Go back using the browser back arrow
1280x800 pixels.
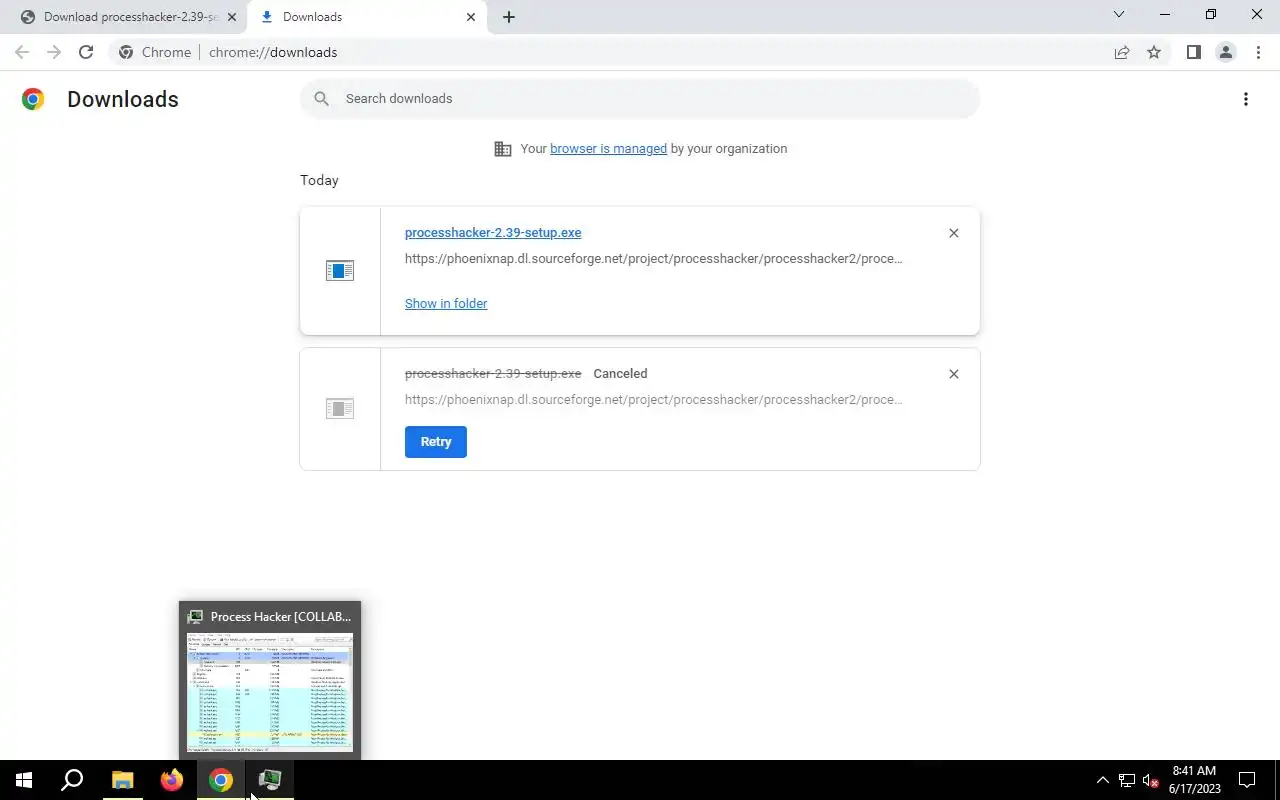click(x=22, y=52)
